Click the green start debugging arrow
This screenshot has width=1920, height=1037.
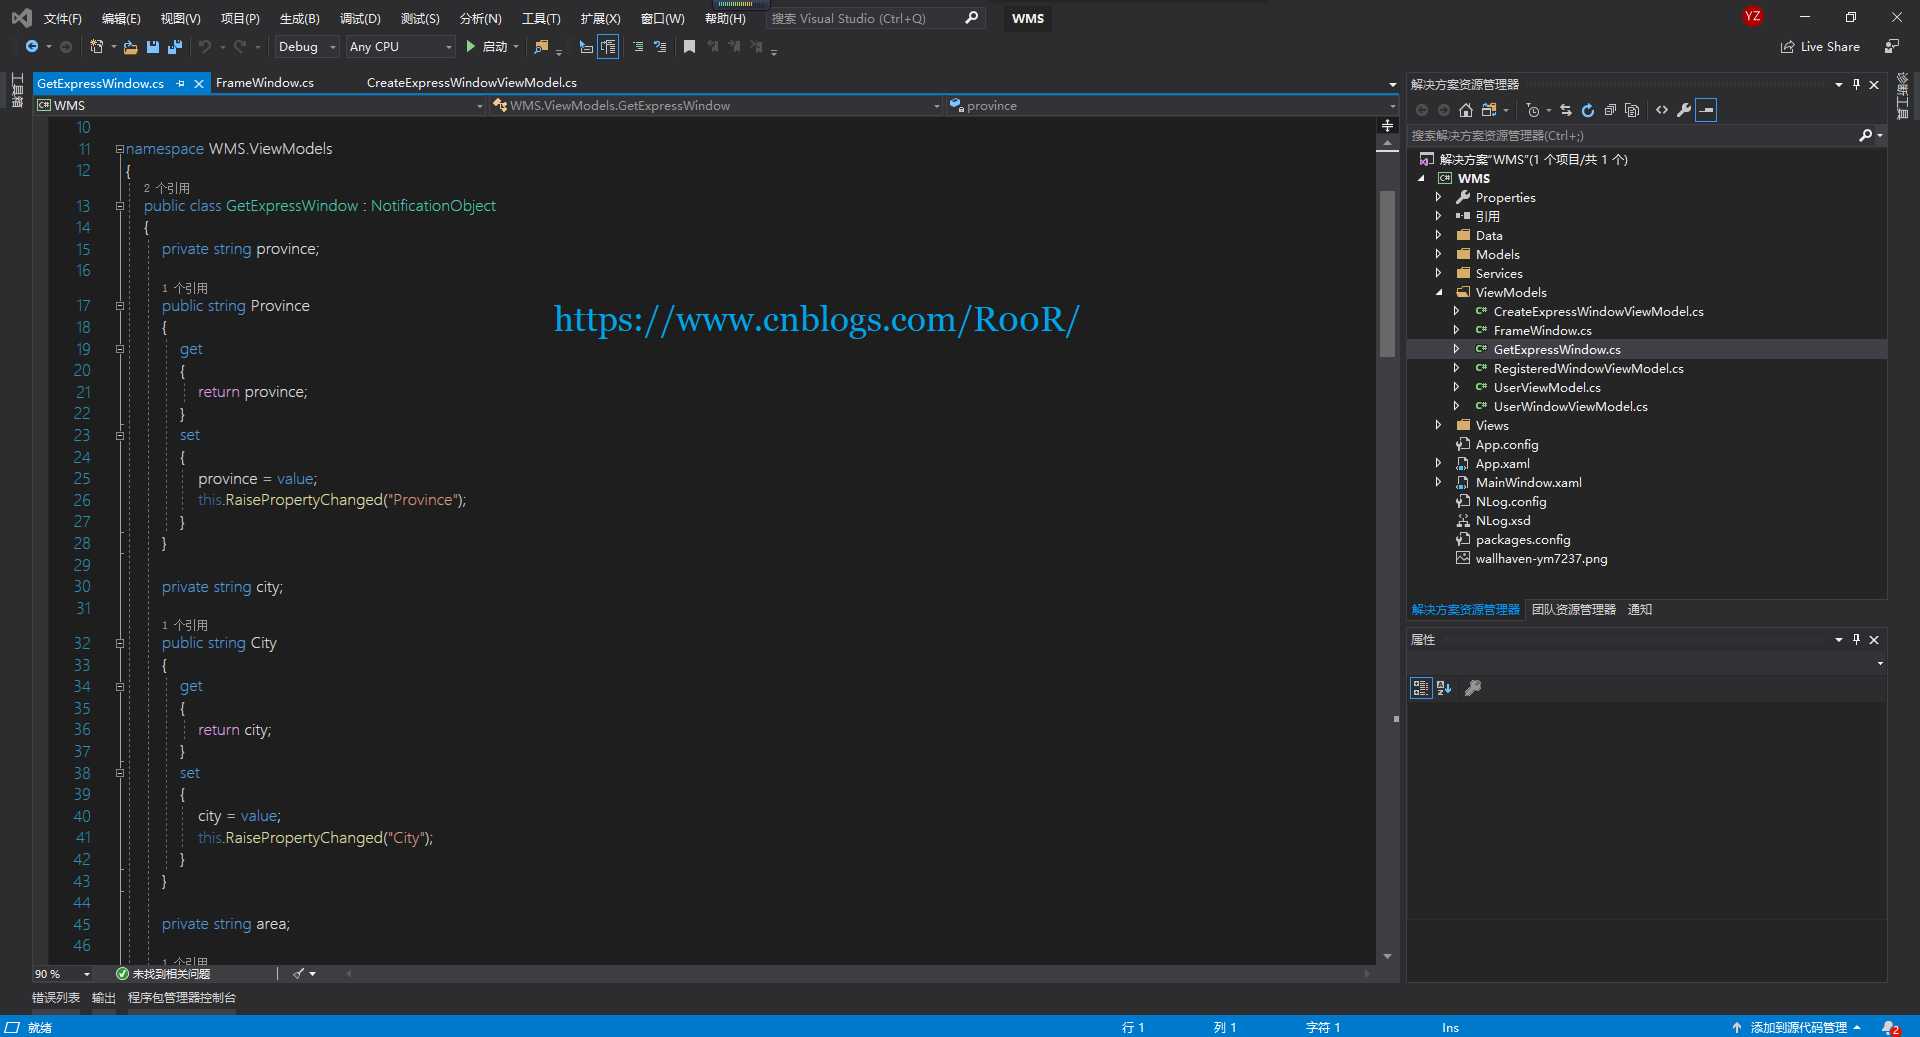point(471,47)
